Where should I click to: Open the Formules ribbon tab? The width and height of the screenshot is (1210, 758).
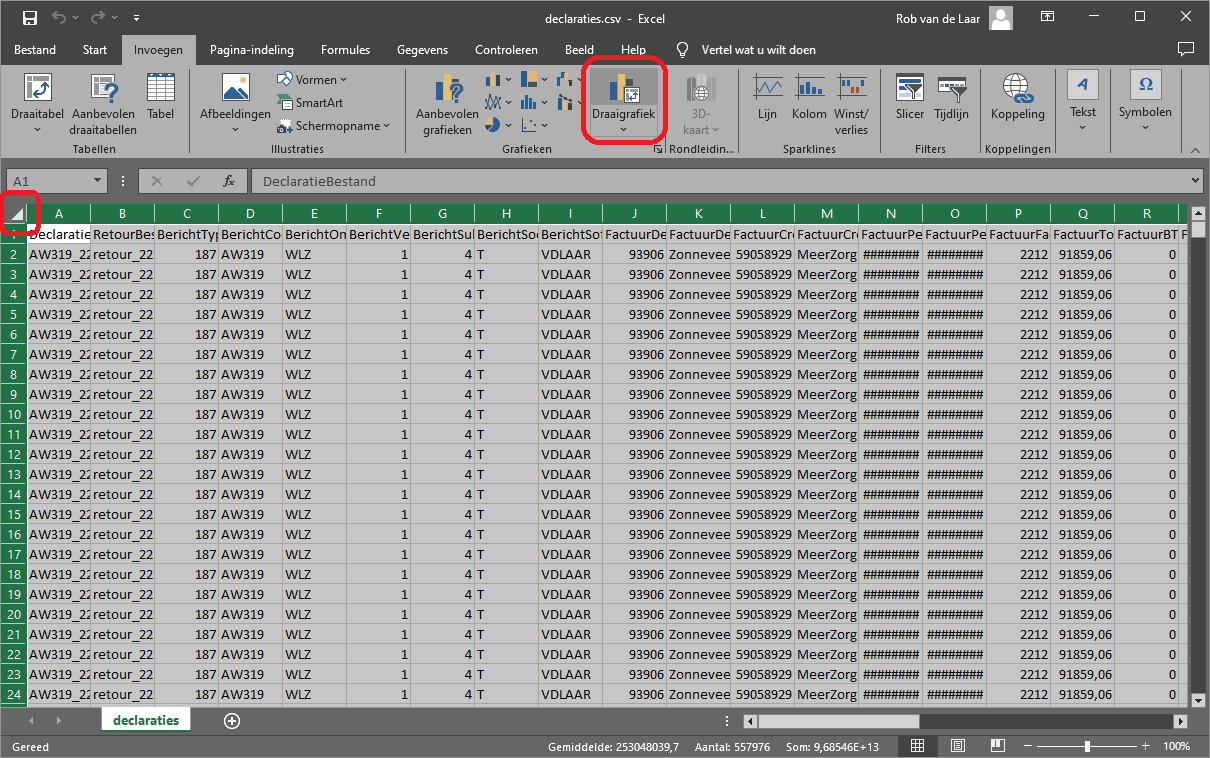(345, 50)
